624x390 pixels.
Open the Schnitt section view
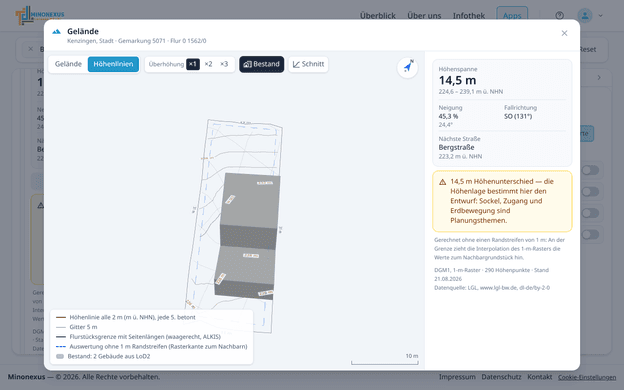pyautogui.click(x=308, y=64)
